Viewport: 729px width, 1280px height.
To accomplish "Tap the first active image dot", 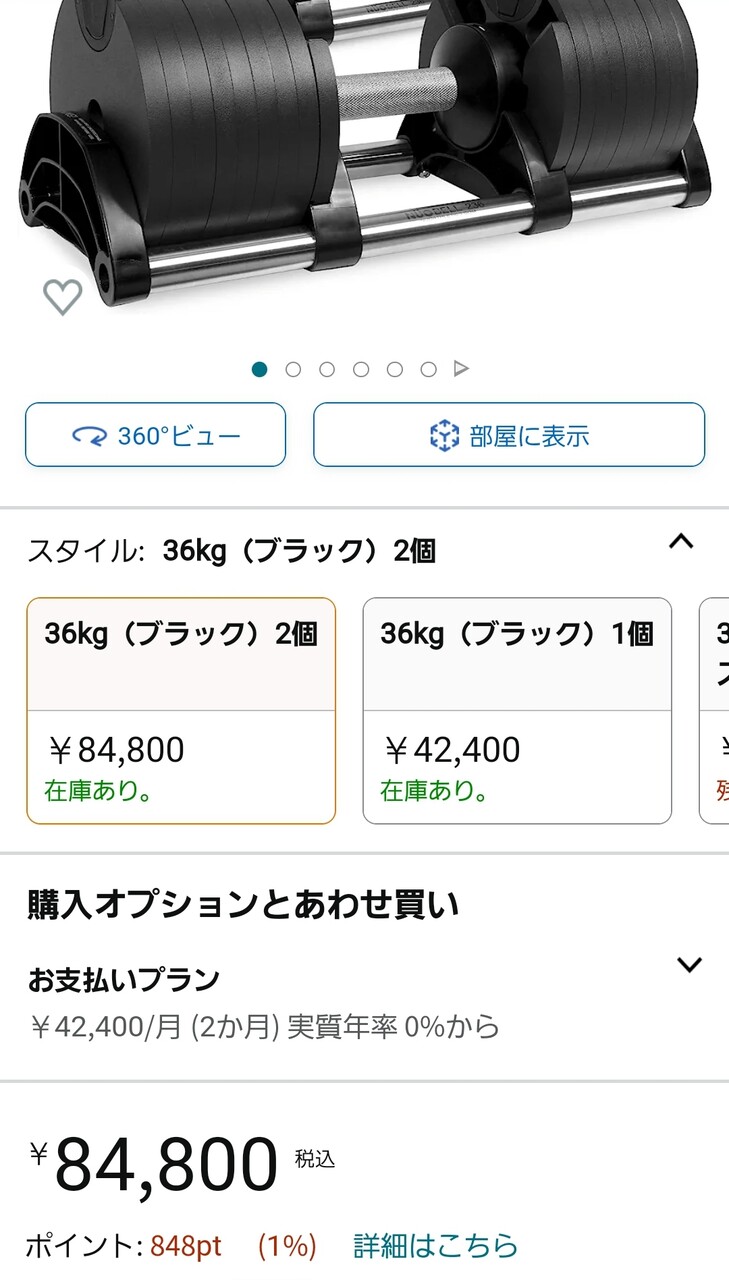I will pos(260,369).
